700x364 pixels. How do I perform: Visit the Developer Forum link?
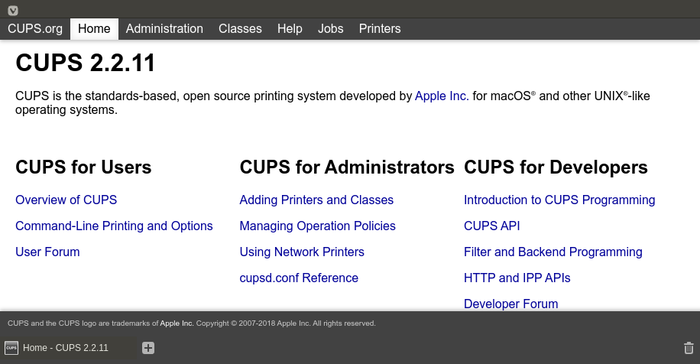pyautogui.click(x=511, y=304)
